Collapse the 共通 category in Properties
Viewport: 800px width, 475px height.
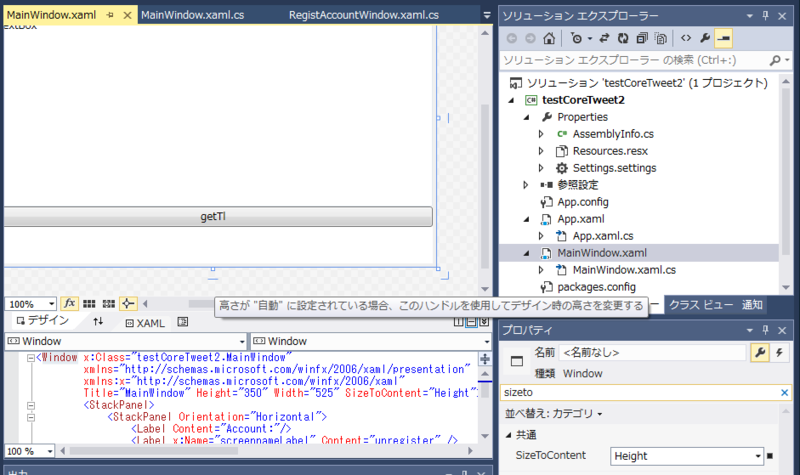(508, 435)
